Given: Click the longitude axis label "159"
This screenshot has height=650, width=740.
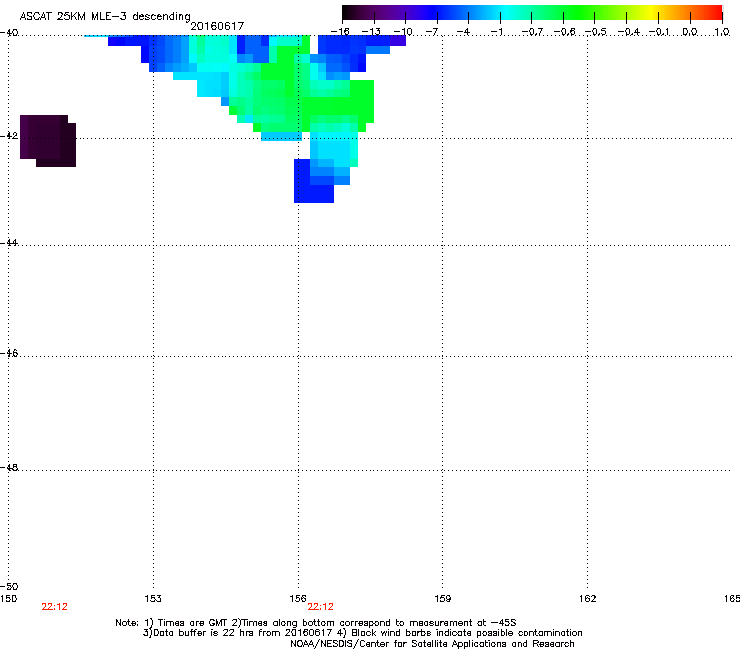Looking at the screenshot, I should pyautogui.click(x=442, y=599).
